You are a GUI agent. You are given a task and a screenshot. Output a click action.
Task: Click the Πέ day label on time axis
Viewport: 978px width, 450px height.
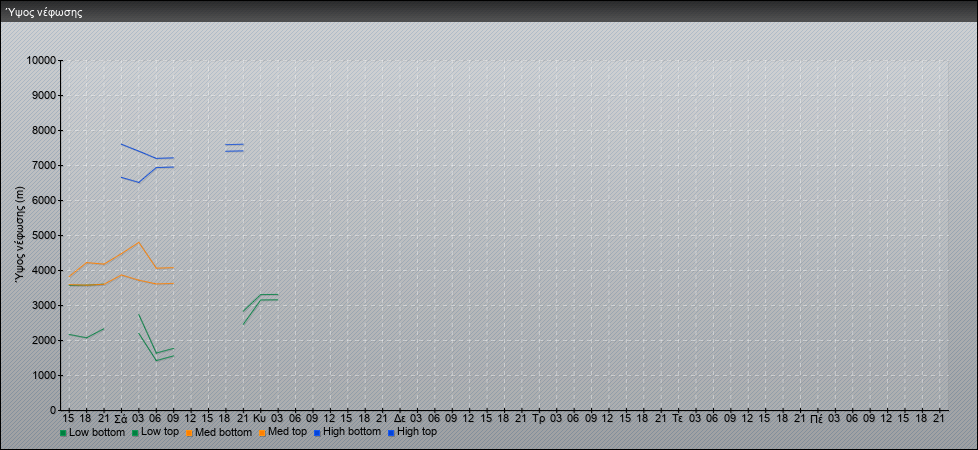[816, 419]
